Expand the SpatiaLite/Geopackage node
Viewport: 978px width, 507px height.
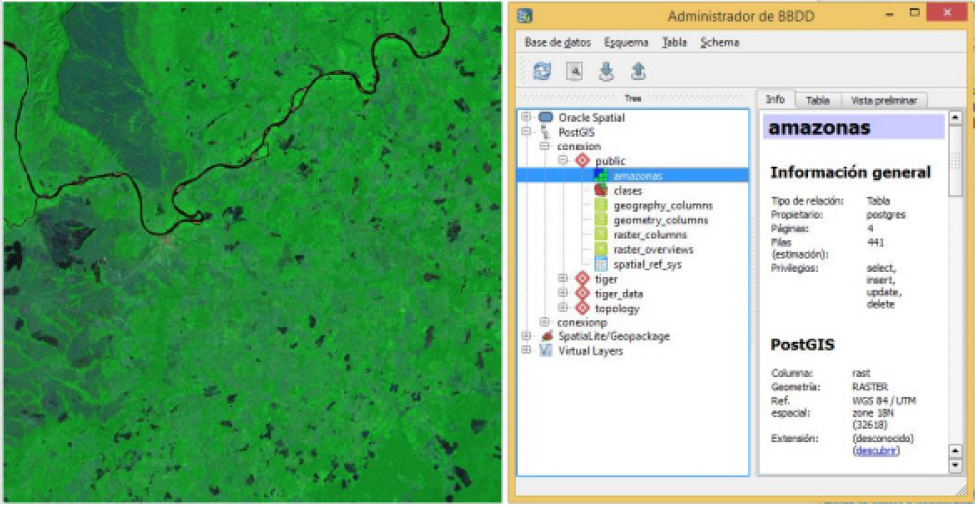(x=526, y=337)
